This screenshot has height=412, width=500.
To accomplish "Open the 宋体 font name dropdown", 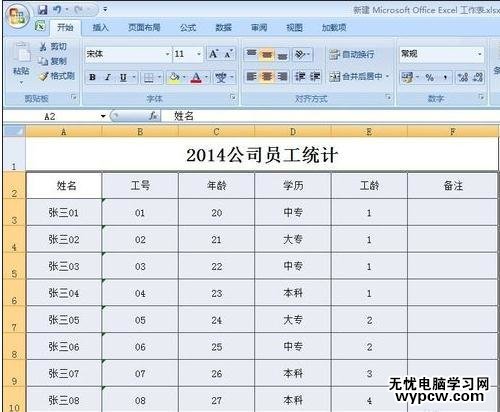I will tap(168, 54).
